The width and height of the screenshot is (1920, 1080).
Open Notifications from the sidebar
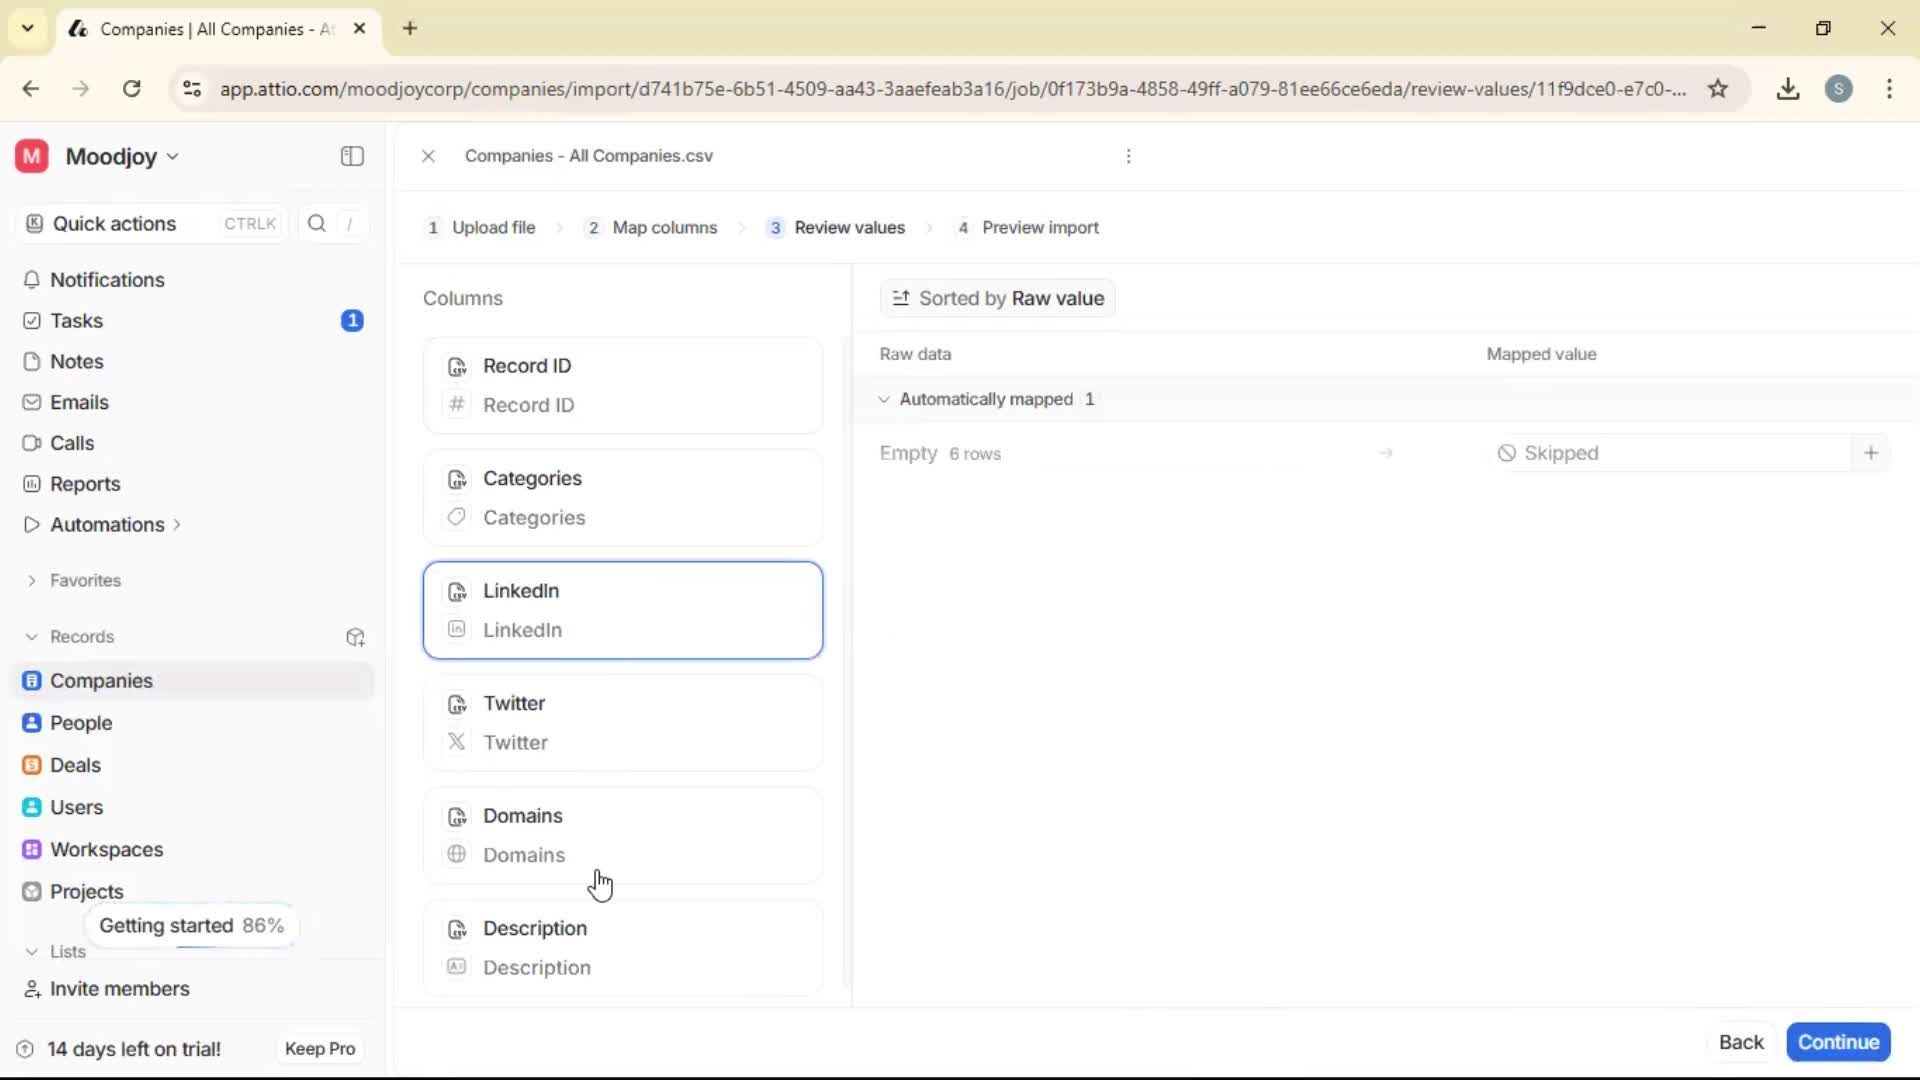click(x=106, y=280)
